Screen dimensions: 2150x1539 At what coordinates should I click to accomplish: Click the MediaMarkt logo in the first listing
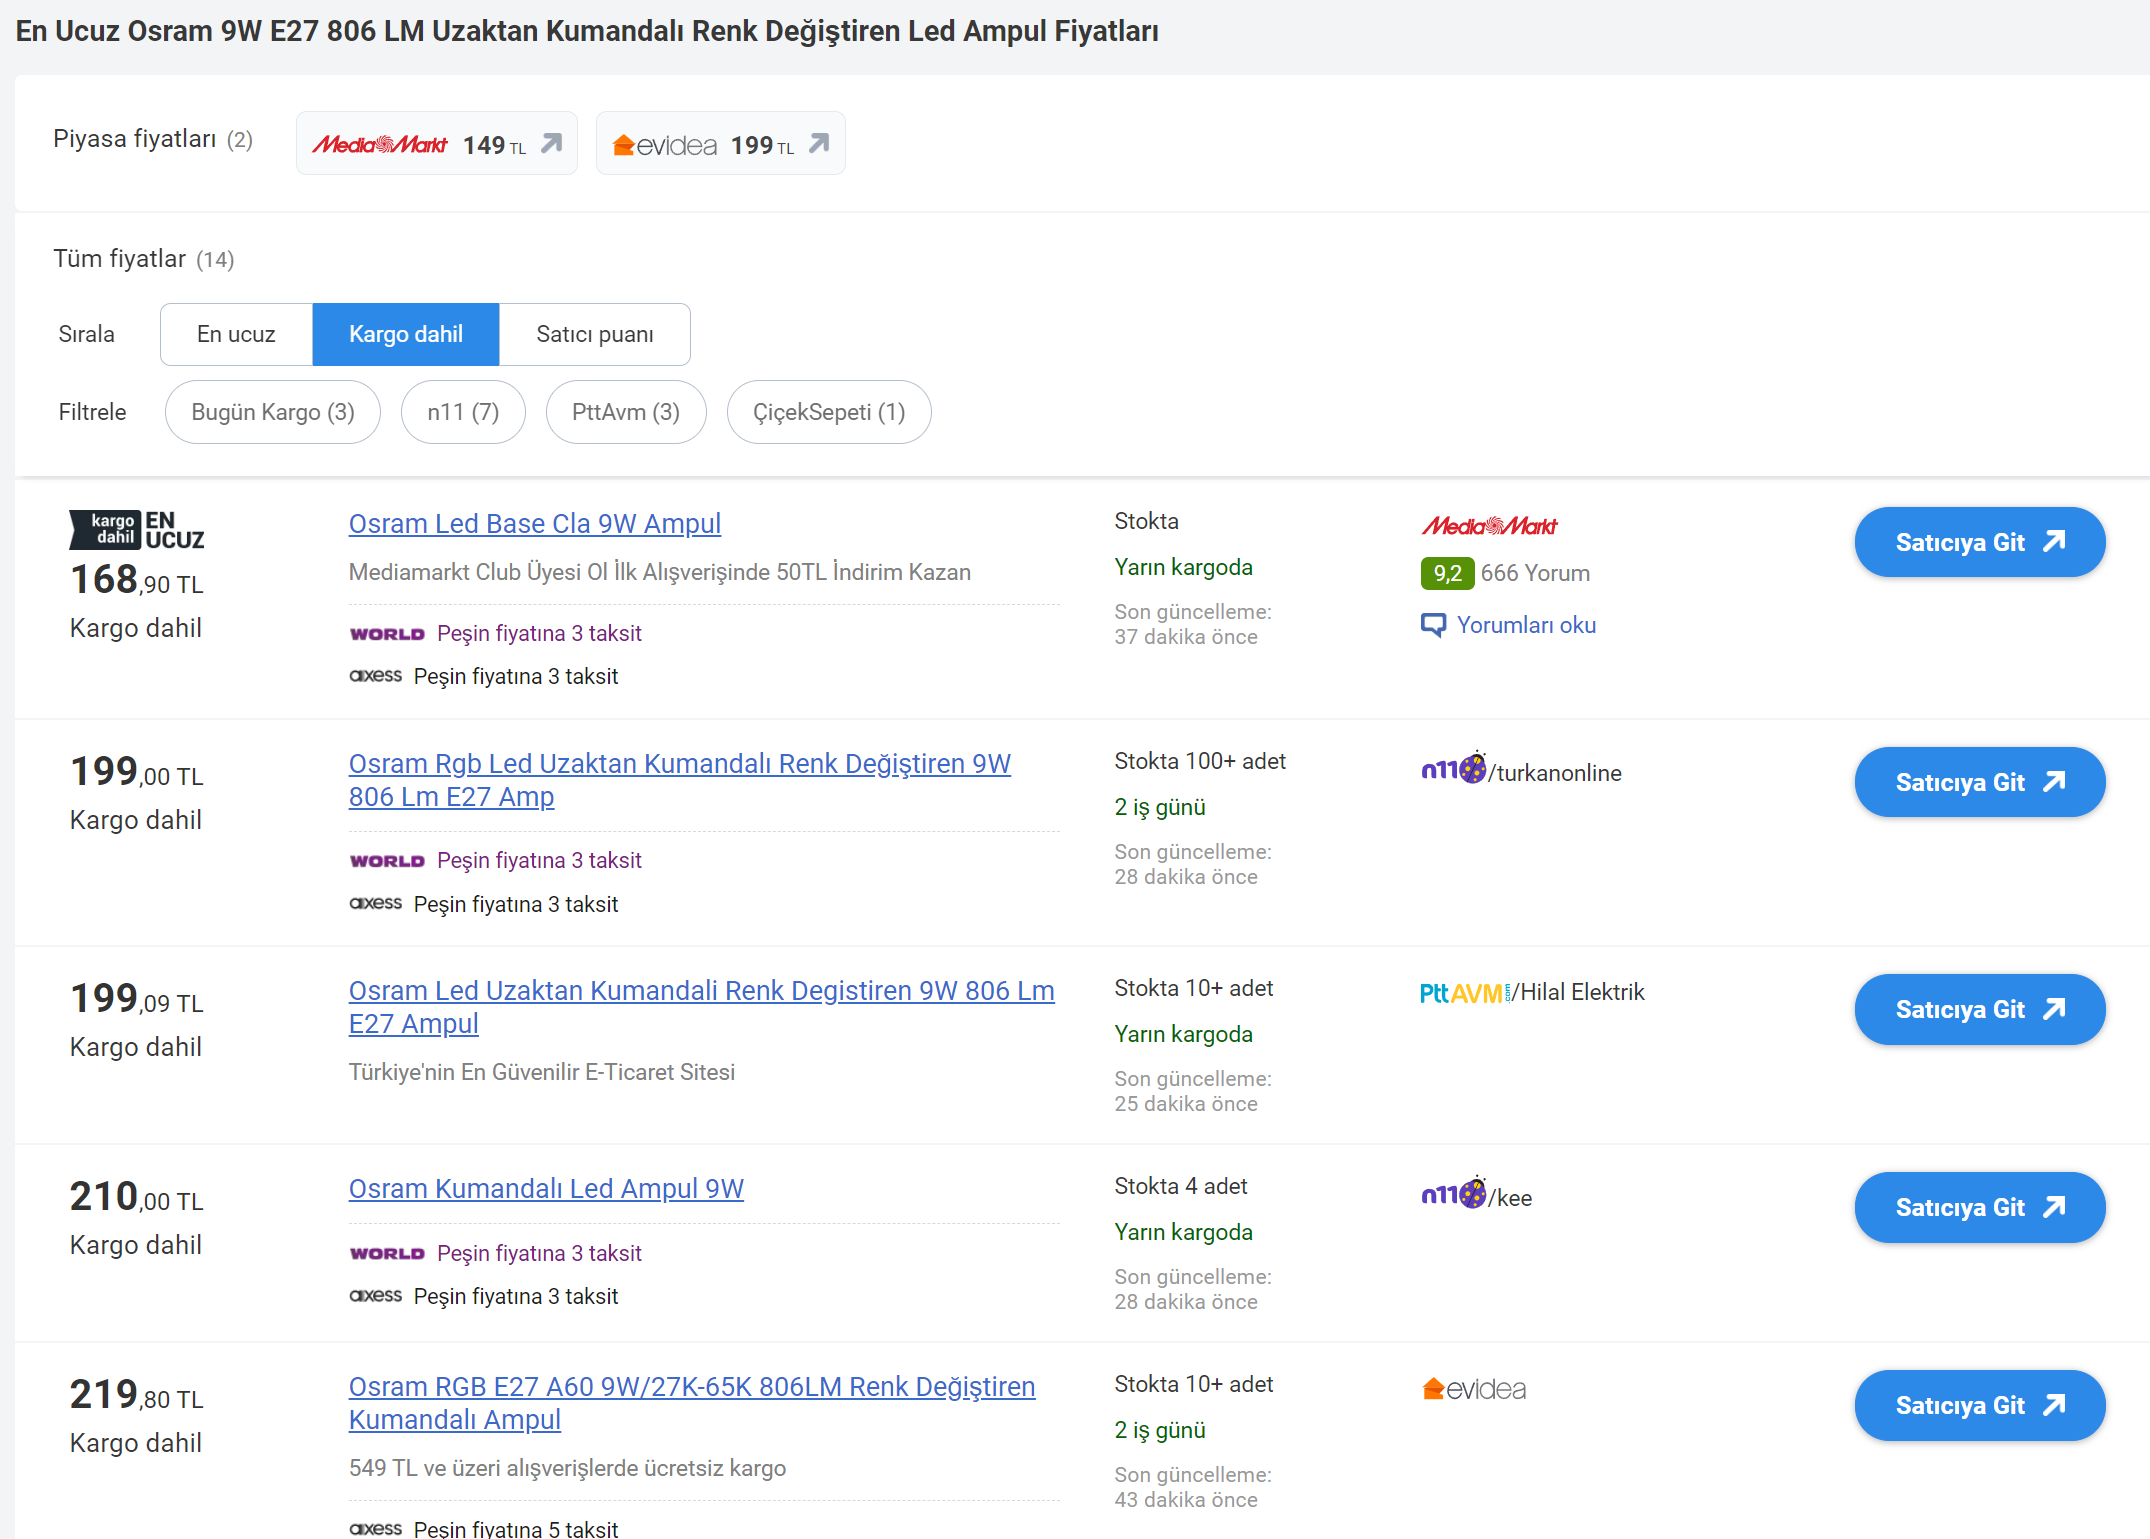click(x=1489, y=526)
